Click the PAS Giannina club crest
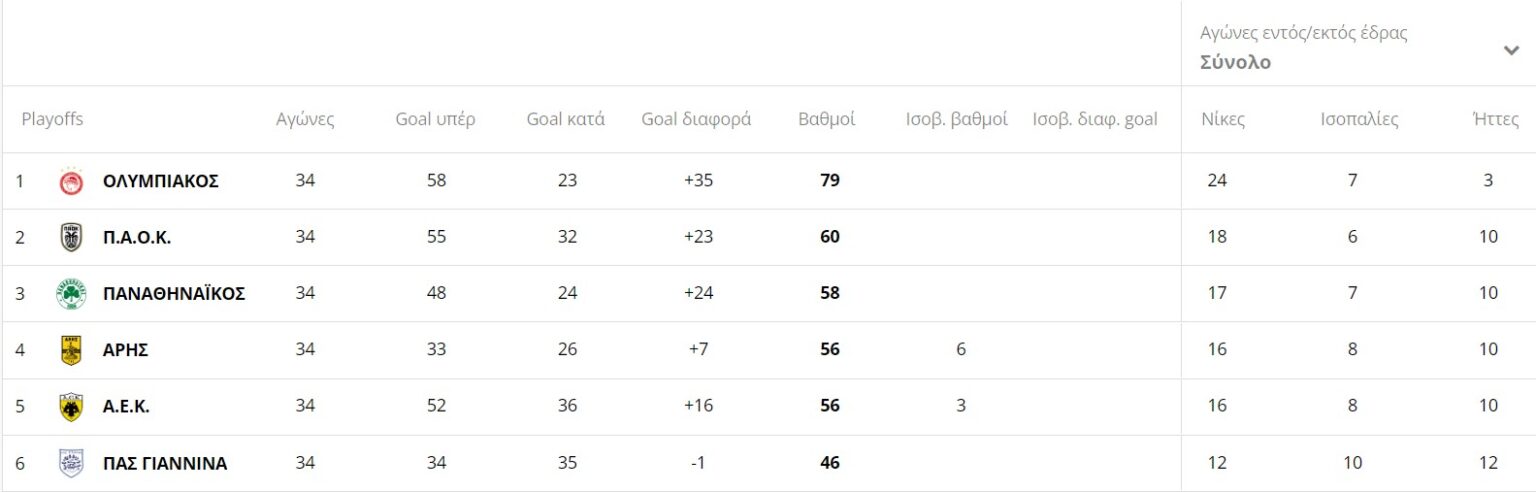Image resolution: width=1536 pixels, height=492 pixels. 71,463
